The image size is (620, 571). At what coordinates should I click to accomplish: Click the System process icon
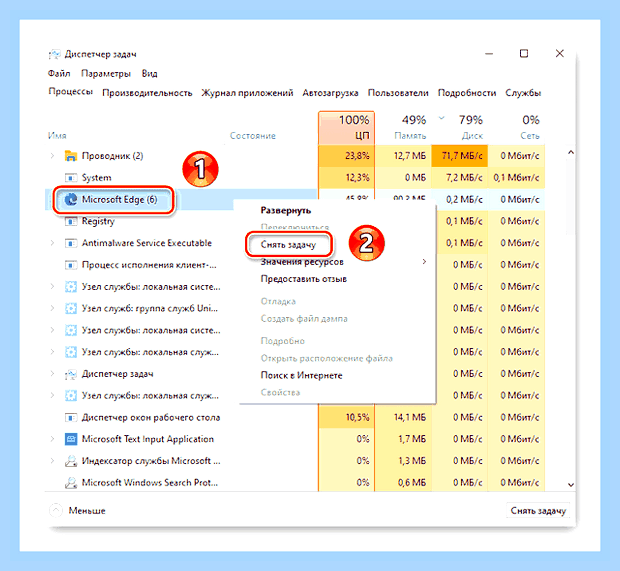click(x=71, y=178)
